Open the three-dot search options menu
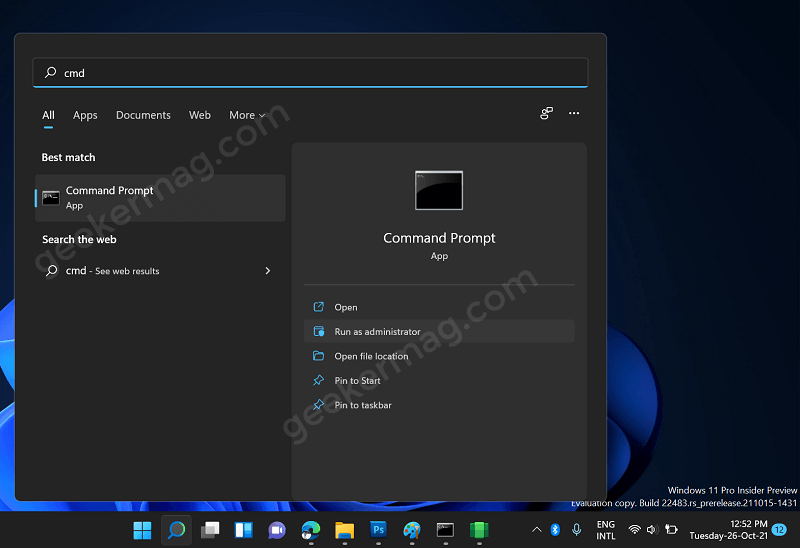Image resolution: width=800 pixels, height=548 pixels. coord(574,113)
